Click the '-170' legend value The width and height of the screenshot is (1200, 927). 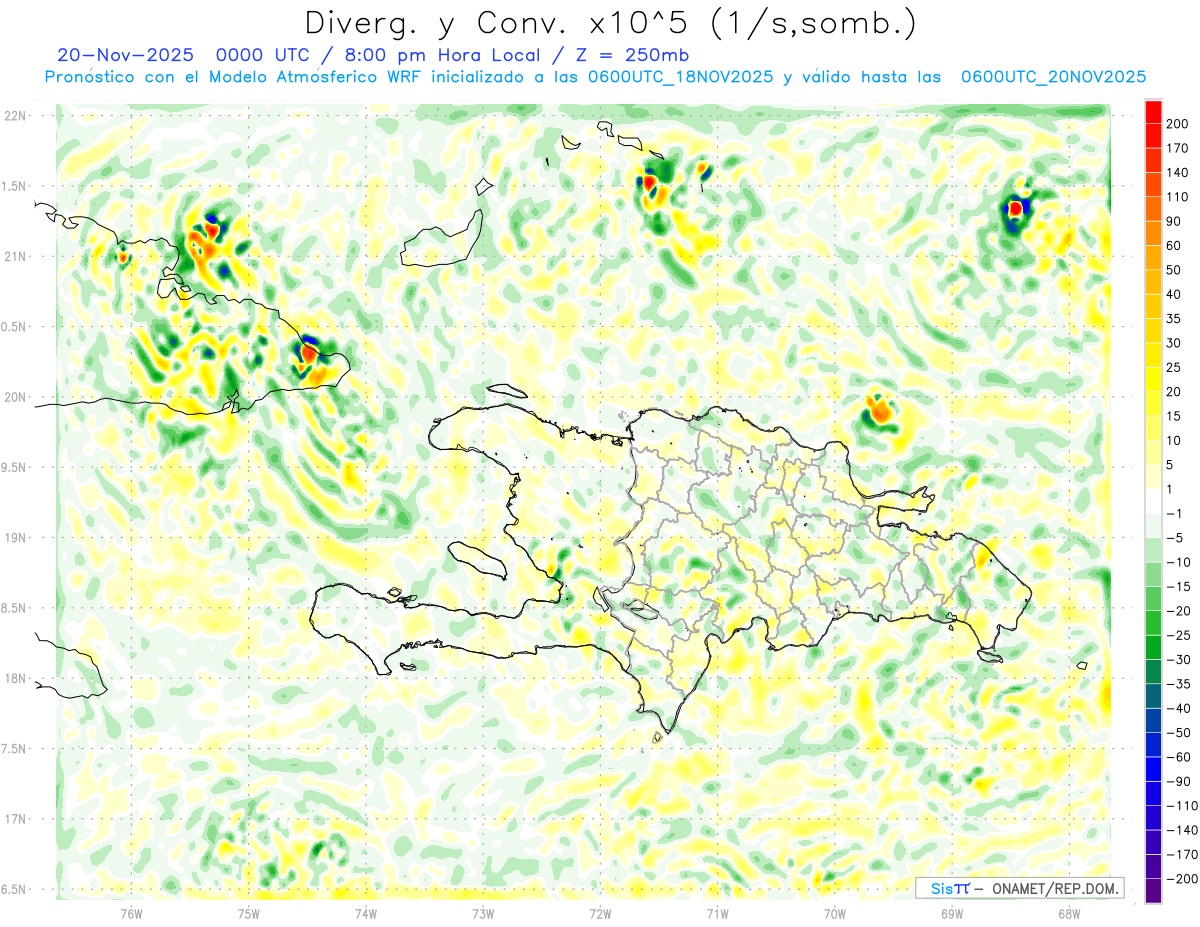tap(1183, 855)
